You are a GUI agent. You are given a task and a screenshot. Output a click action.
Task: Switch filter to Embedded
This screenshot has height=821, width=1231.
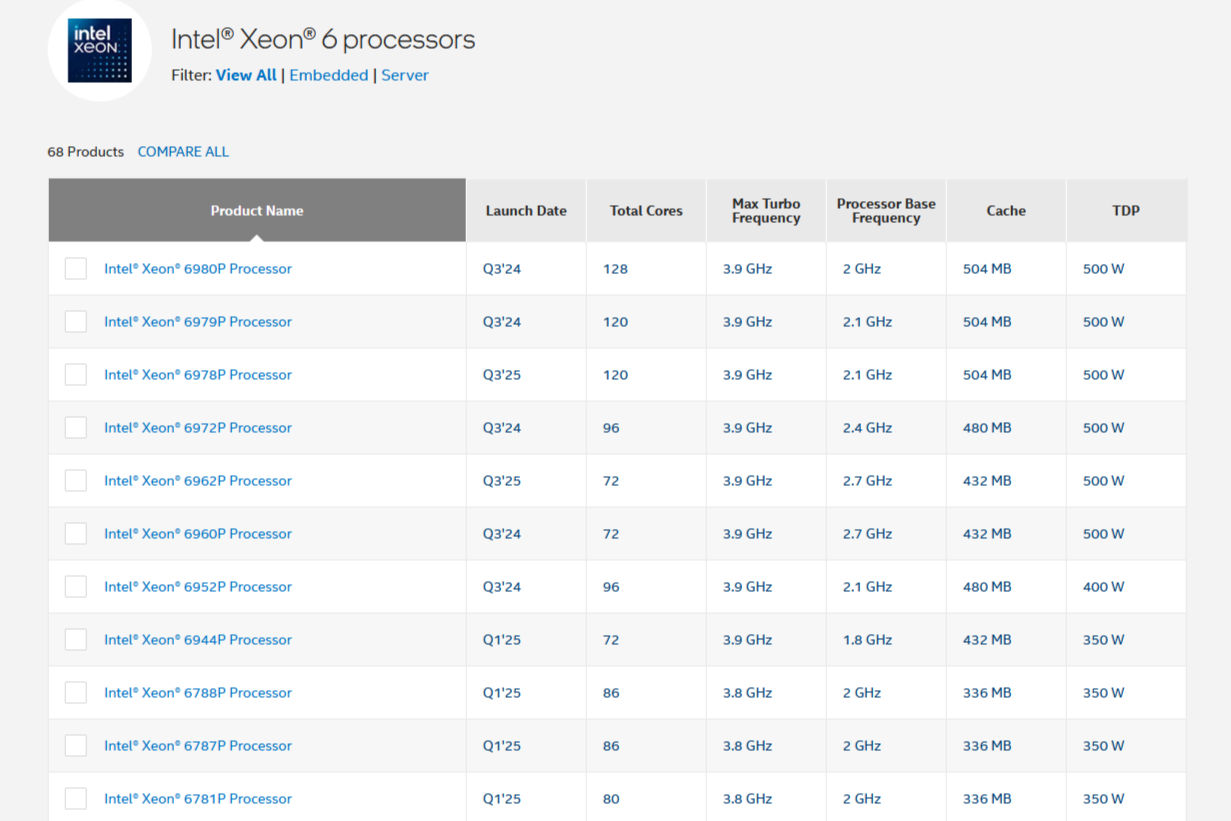pyautogui.click(x=328, y=75)
